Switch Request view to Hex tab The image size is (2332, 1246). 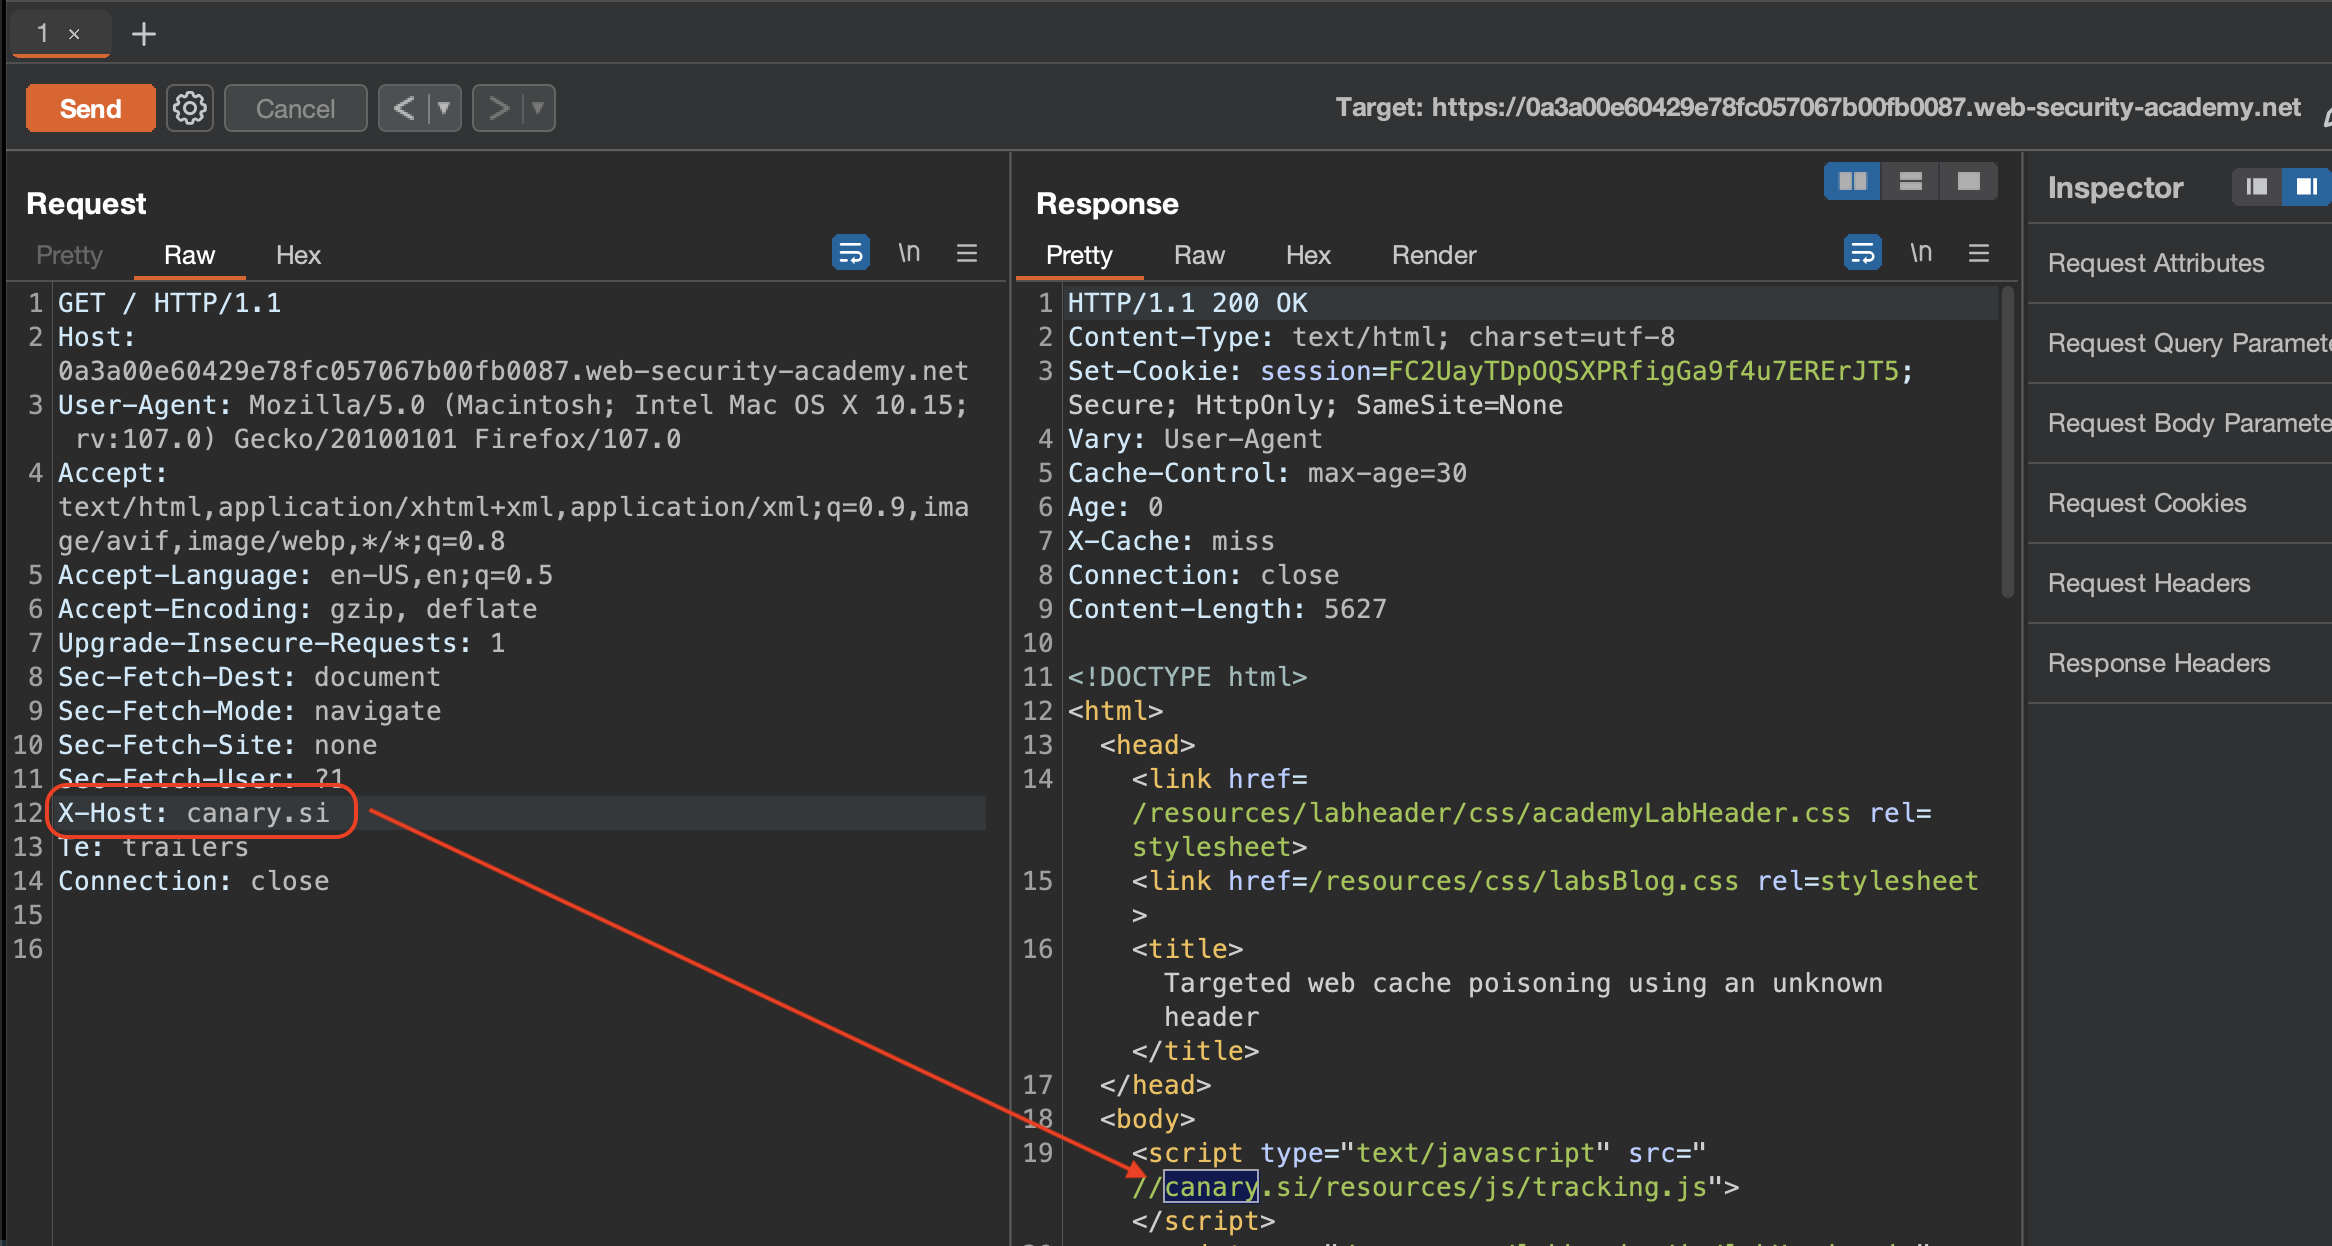pyautogui.click(x=298, y=255)
